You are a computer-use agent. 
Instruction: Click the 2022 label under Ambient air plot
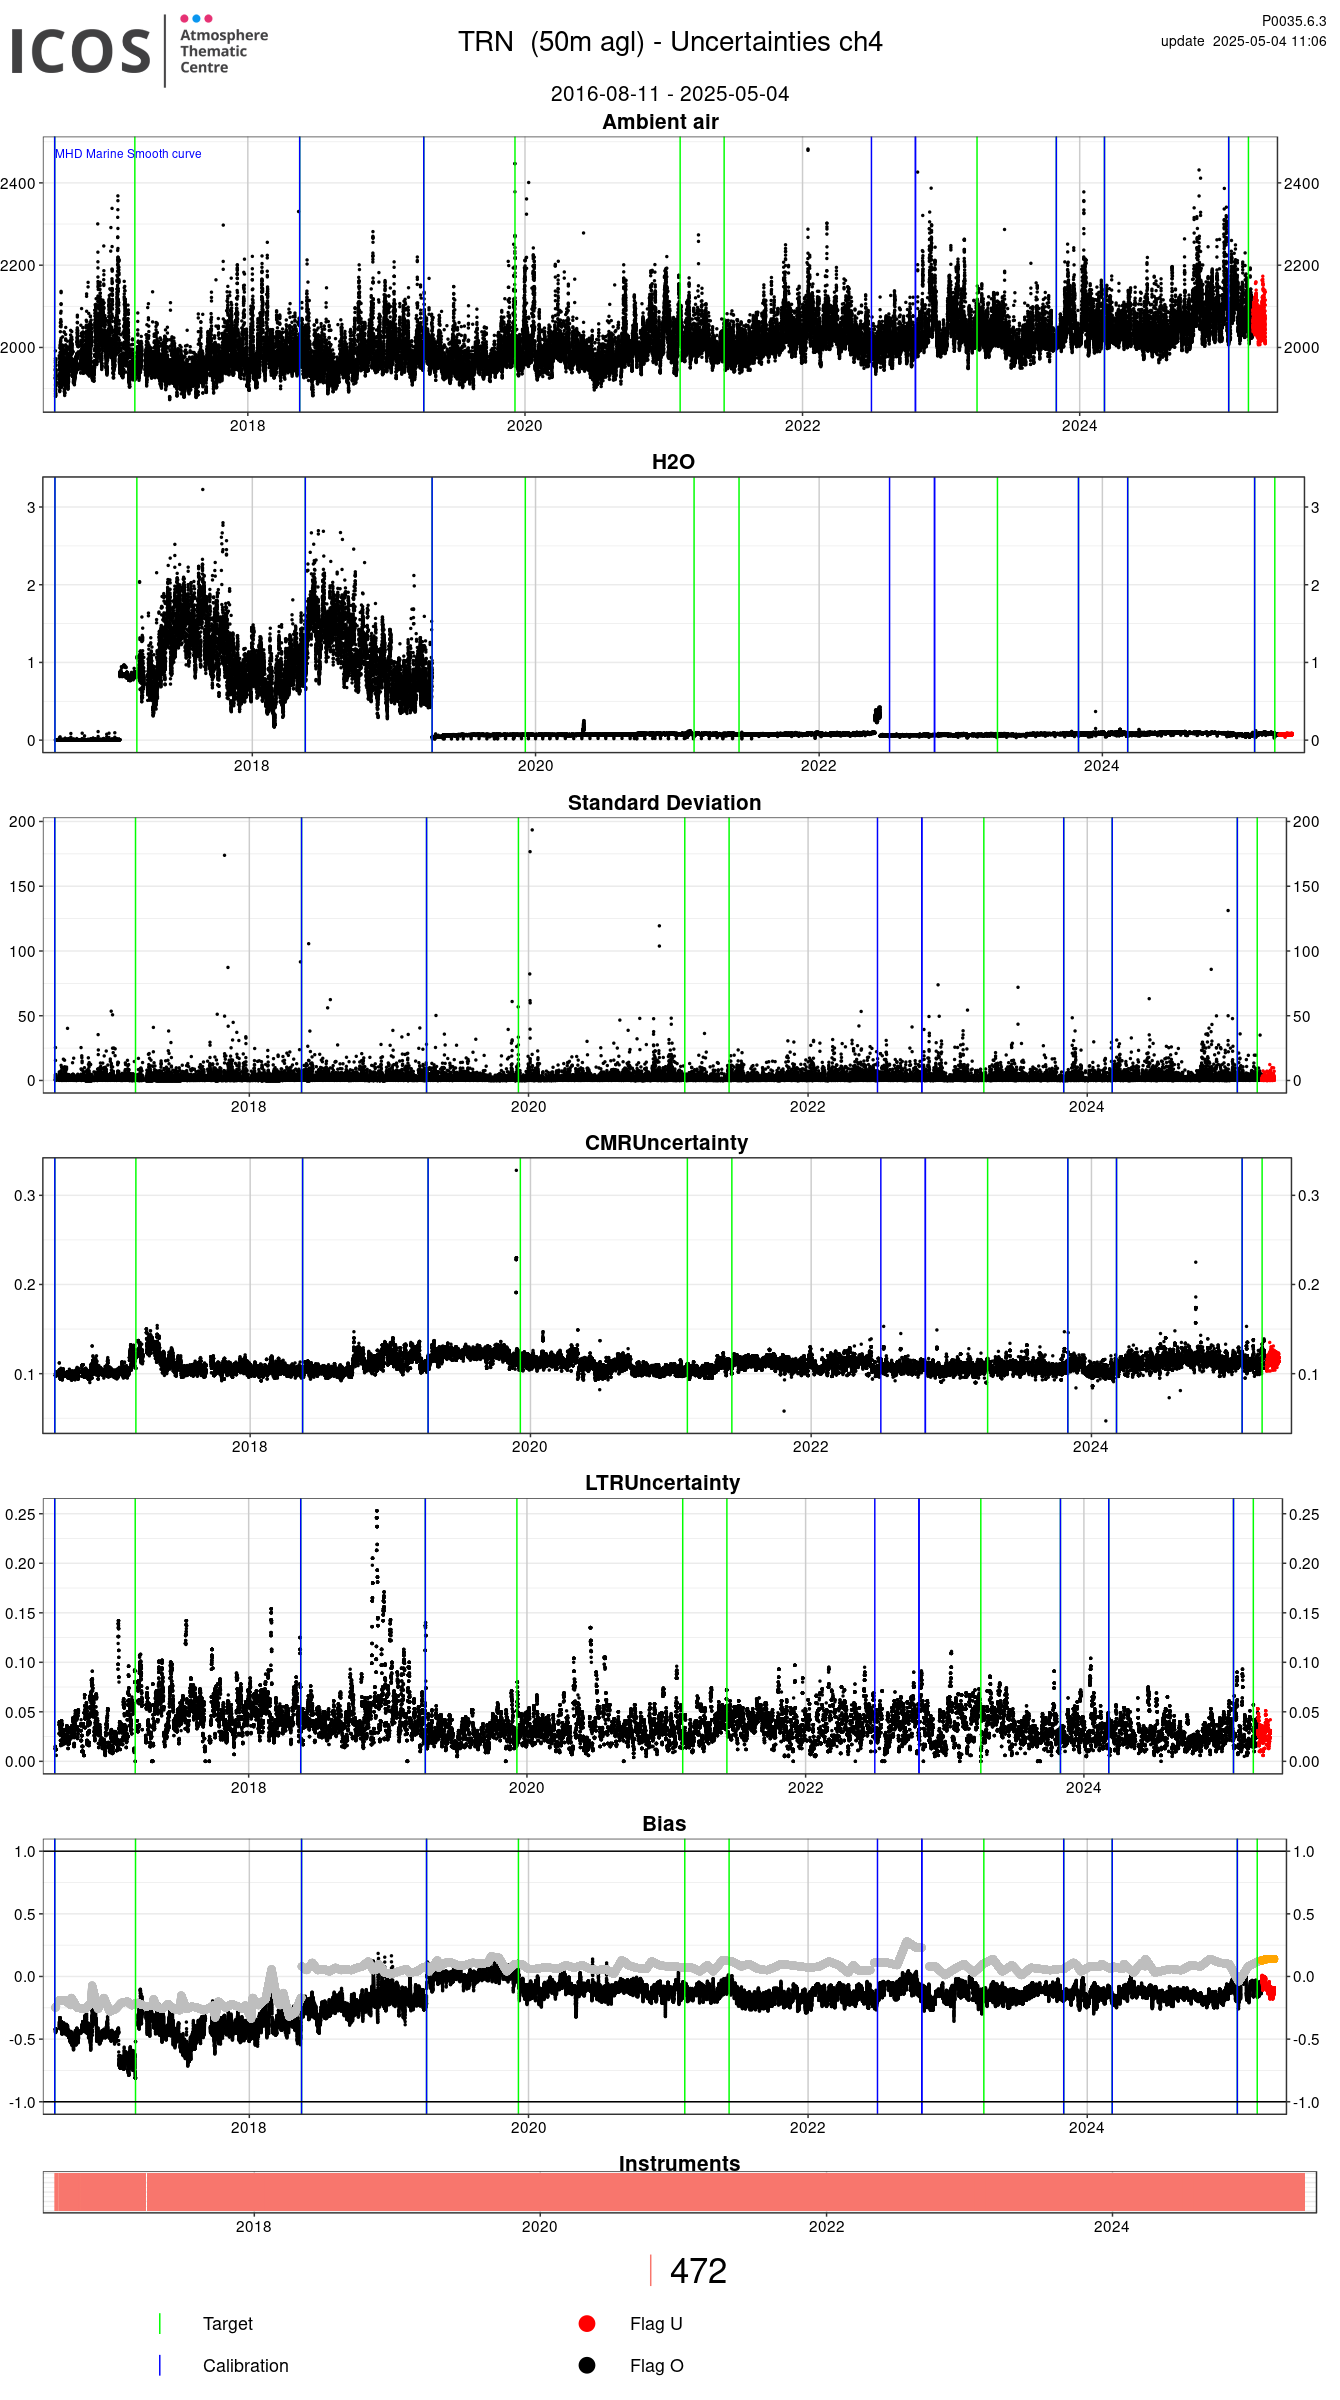pyautogui.click(x=802, y=426)
